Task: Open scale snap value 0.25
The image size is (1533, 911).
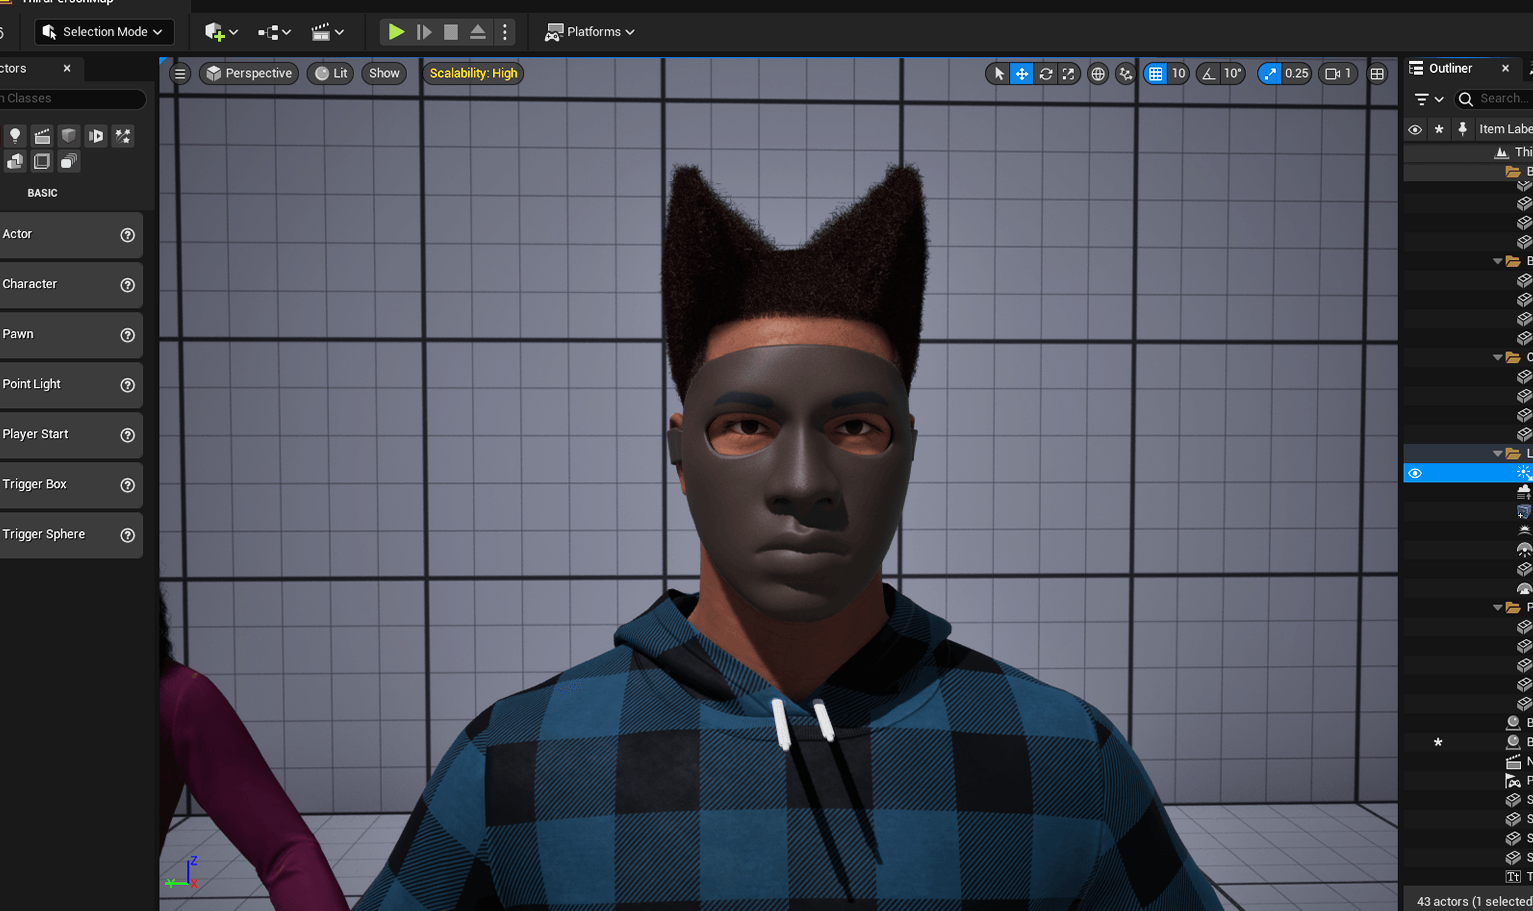Action: (x=1297, y=73)
